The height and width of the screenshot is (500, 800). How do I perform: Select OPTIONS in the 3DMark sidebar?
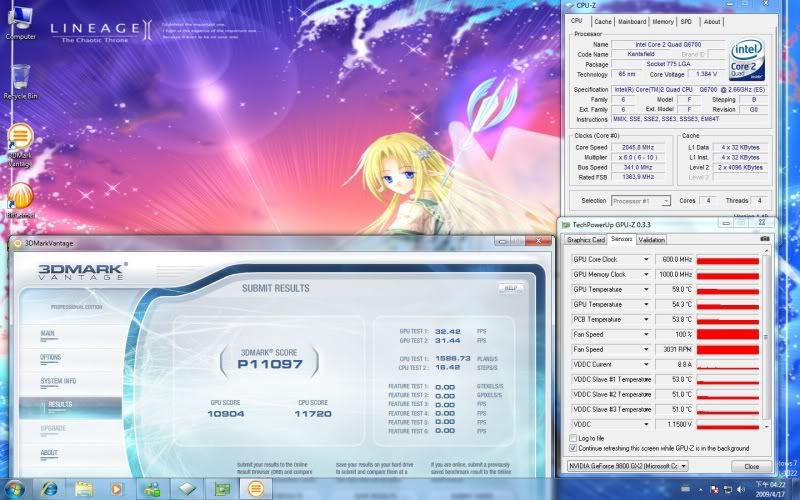pos(50,357)
